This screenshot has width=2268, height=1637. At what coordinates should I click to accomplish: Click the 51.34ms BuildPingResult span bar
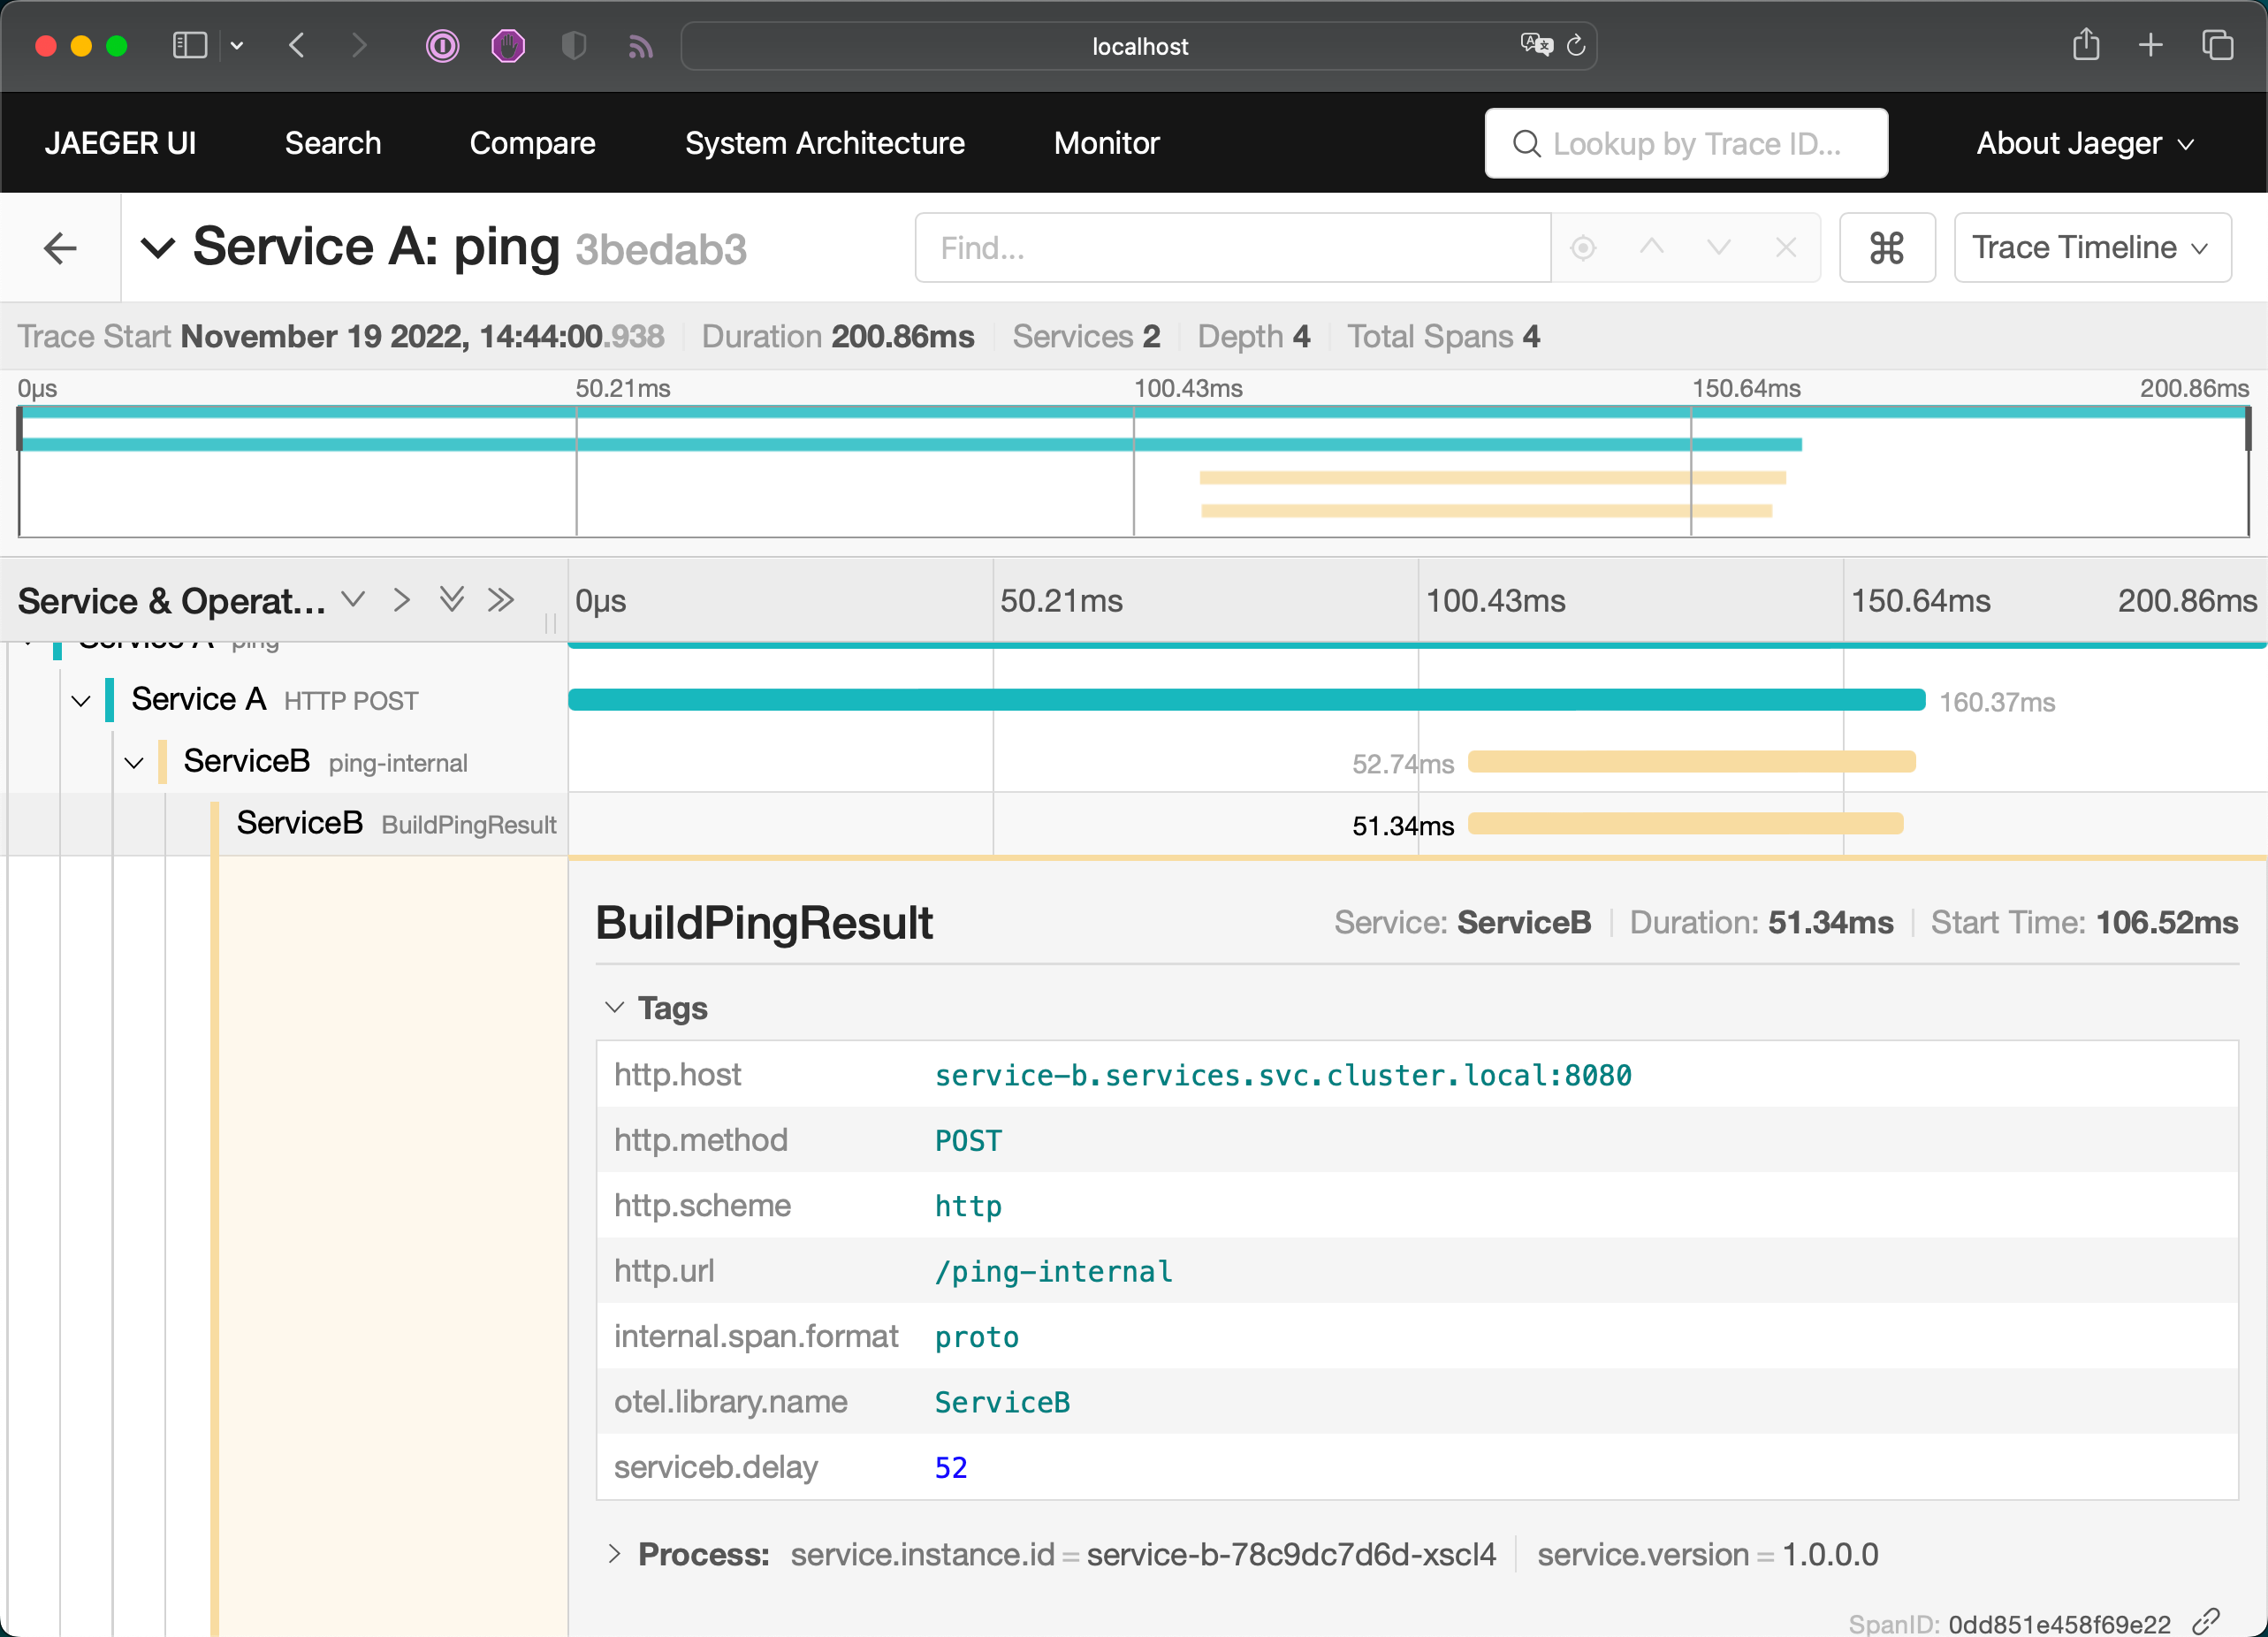point(1685,824)
